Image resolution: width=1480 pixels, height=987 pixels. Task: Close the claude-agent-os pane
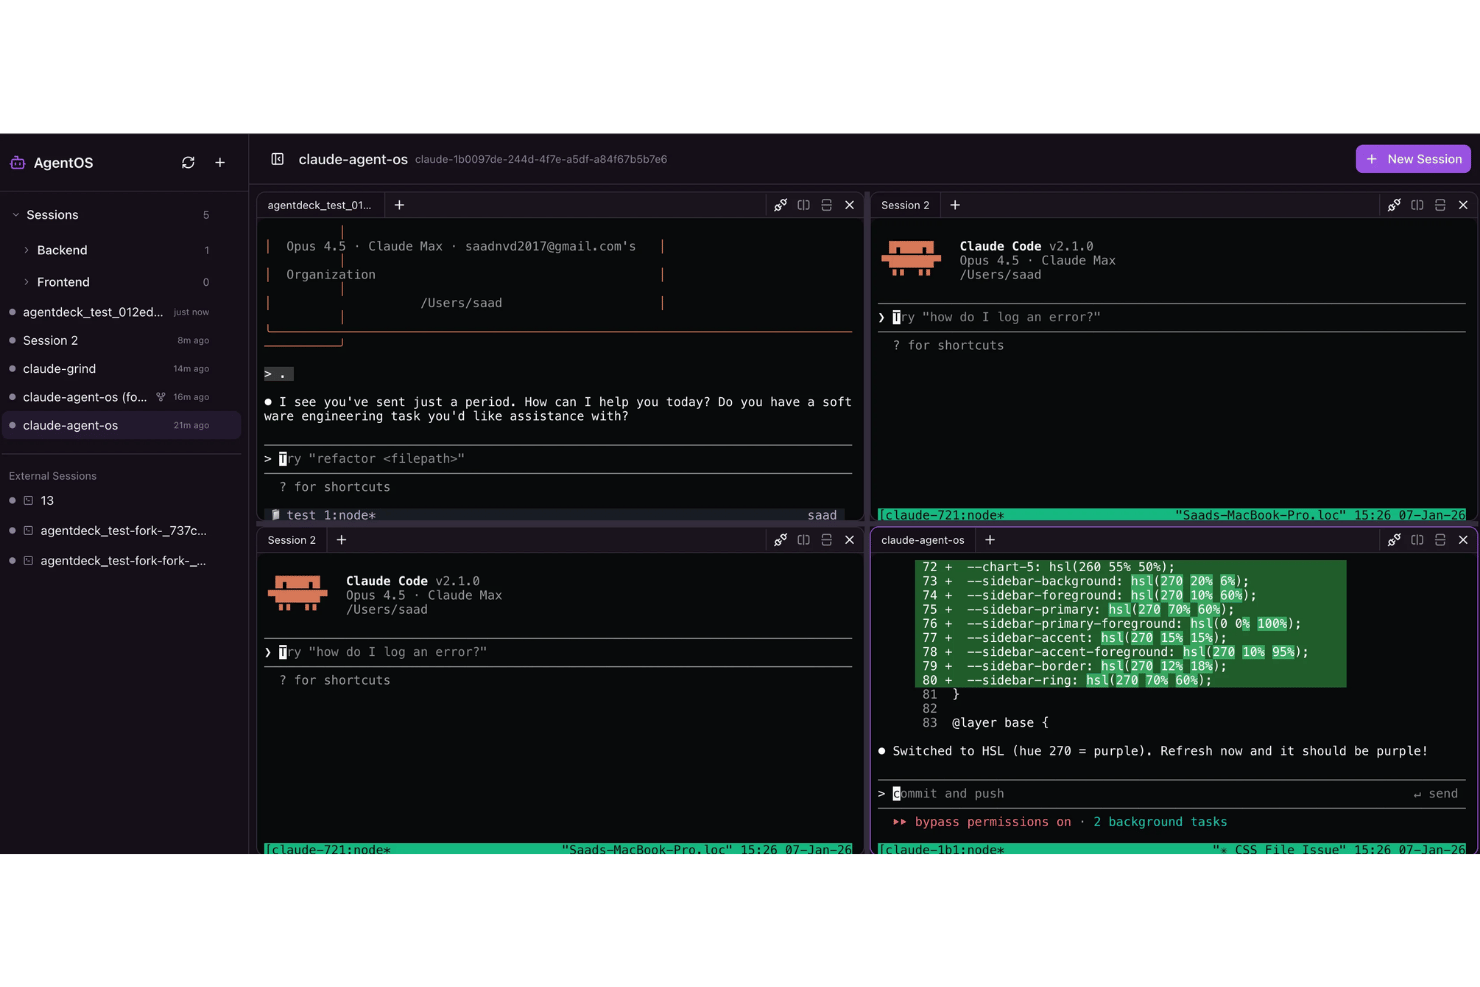click(1463, 540)
